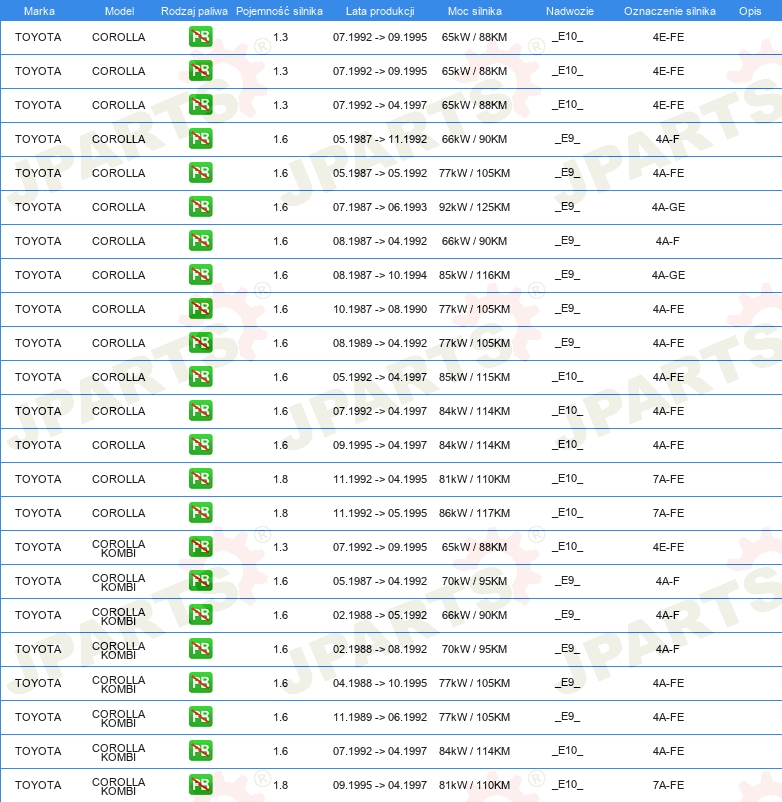This screenshot has height=802, width=782.
Task: Click date range 08.1987 -> 10.1994
Action: tap(379, 275)
